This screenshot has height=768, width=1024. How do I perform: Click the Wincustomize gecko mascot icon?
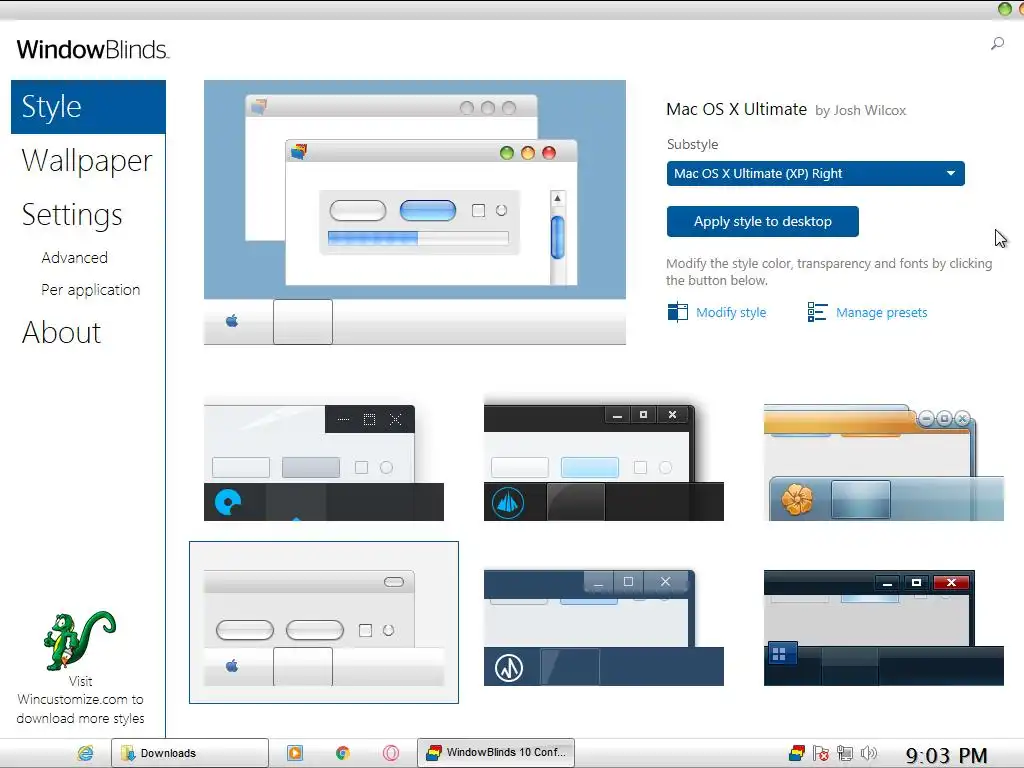80,641
